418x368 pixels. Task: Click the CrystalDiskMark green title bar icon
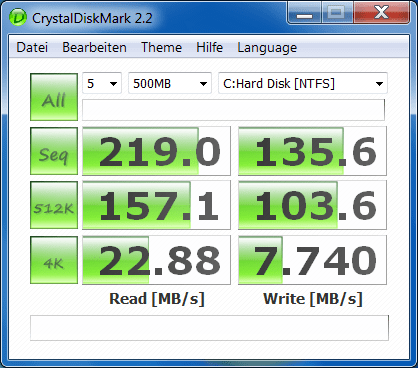[18, 18]
